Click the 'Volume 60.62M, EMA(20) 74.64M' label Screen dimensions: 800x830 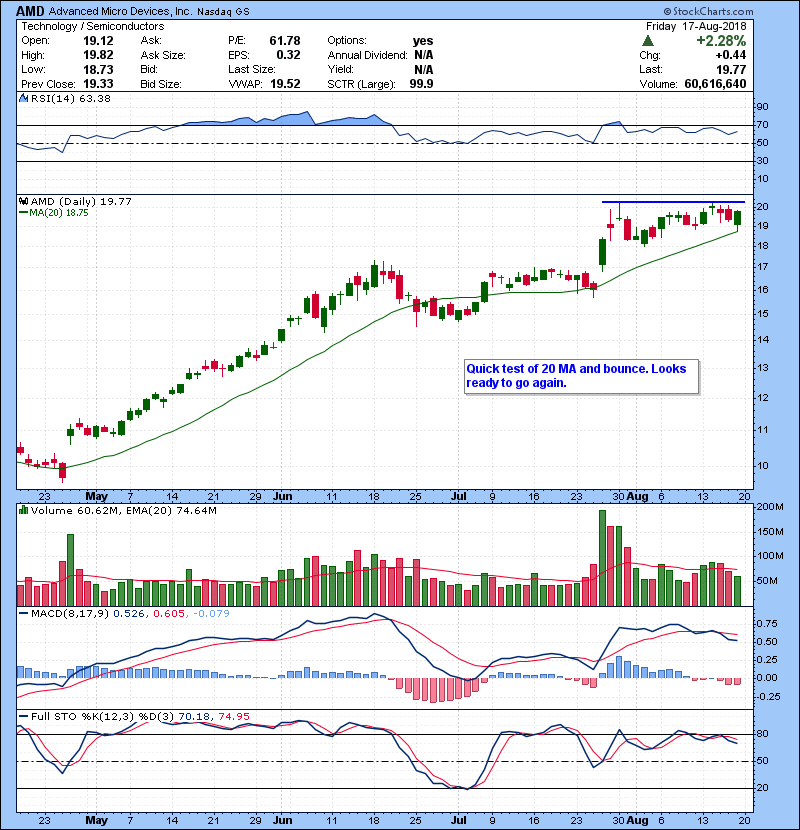[124, 510]
